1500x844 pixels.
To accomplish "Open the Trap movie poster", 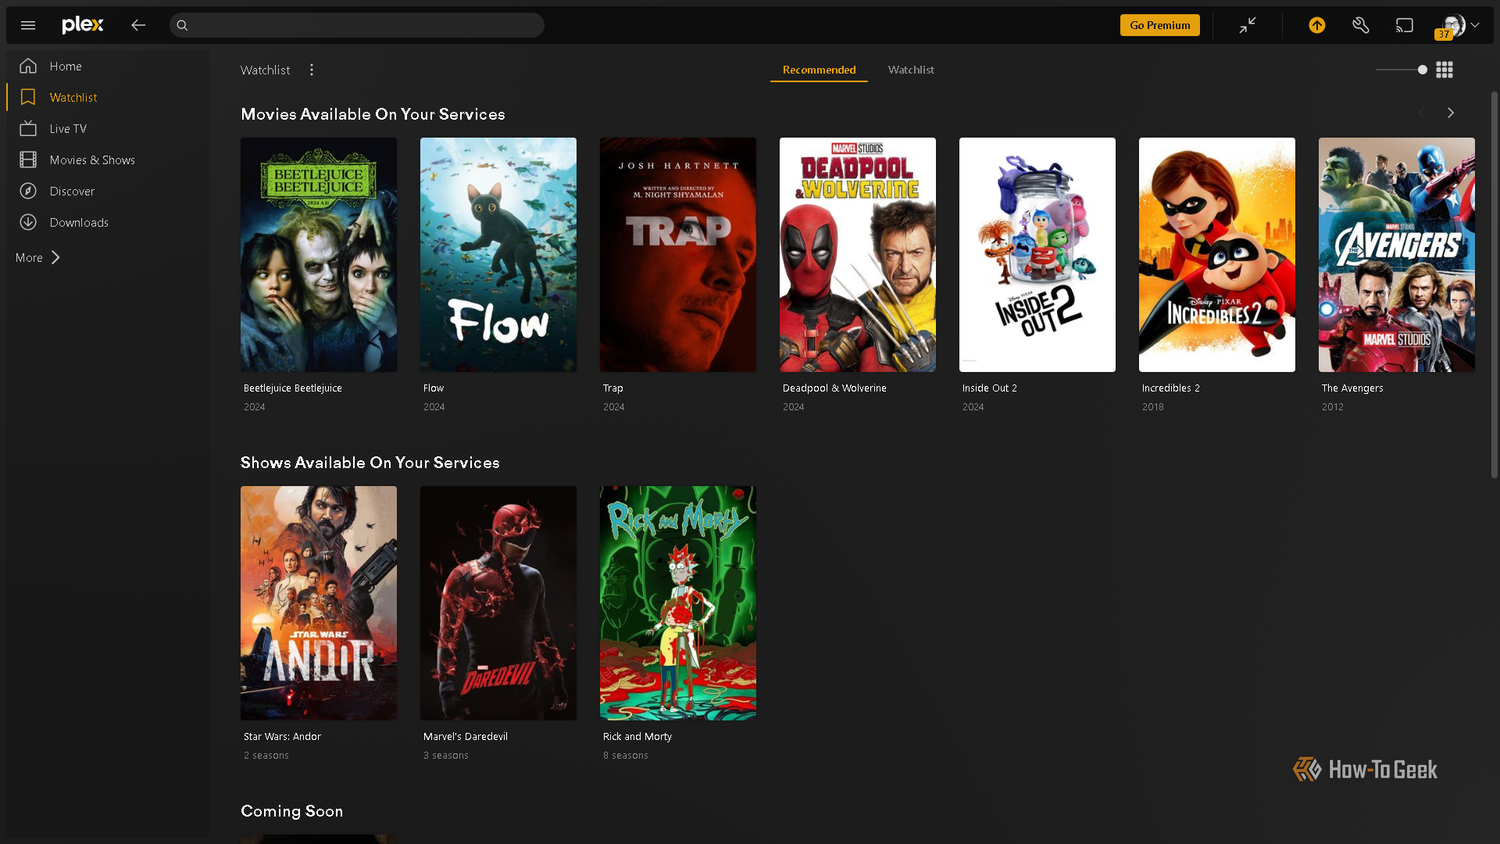I will pyautogui.click(x=678, y=255).
